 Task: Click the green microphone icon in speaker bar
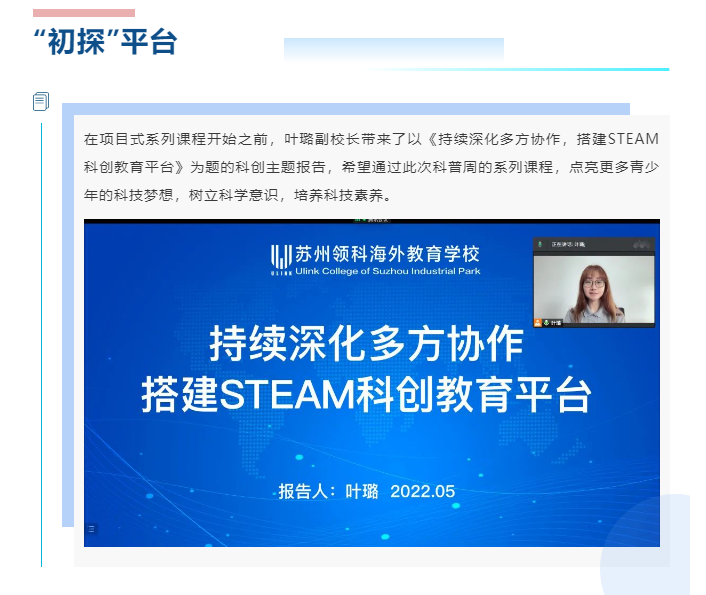click(540, 244)
